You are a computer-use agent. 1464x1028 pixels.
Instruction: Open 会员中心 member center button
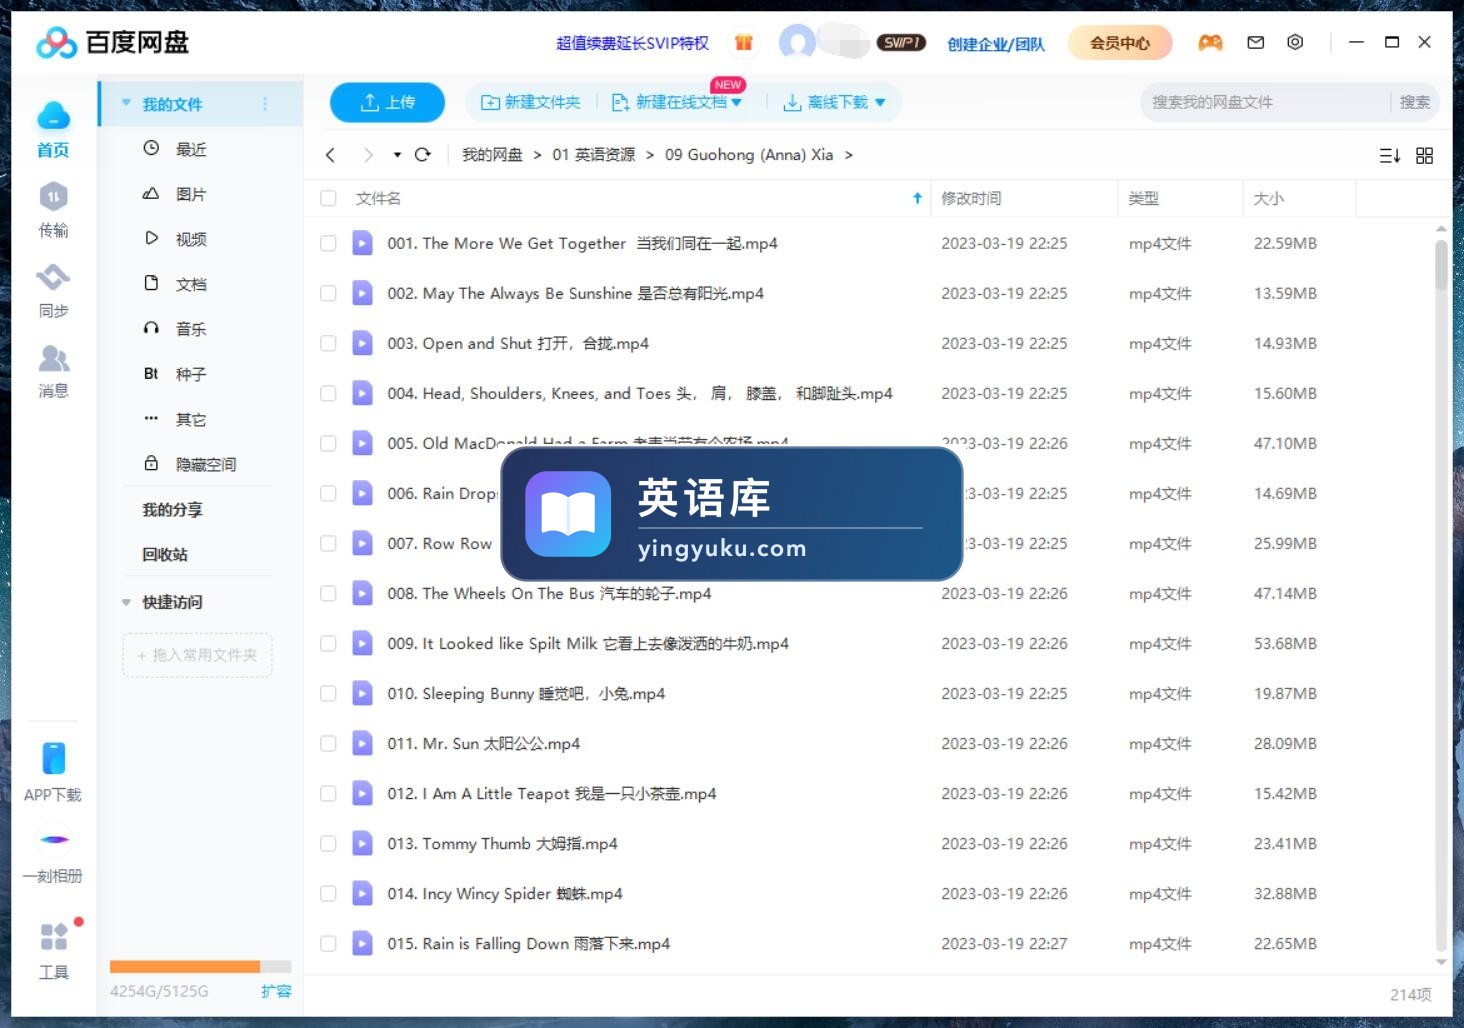tap(1120, 43)
